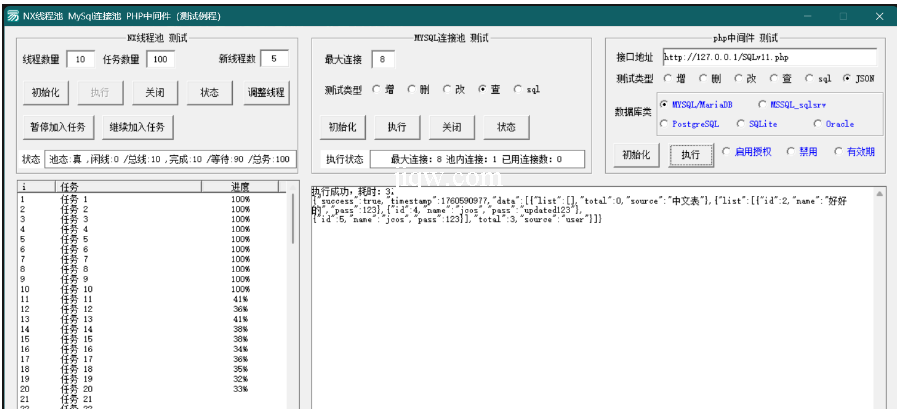Select the JSON test type radio button
Screen dimensions: 897x409
(848, 78)
